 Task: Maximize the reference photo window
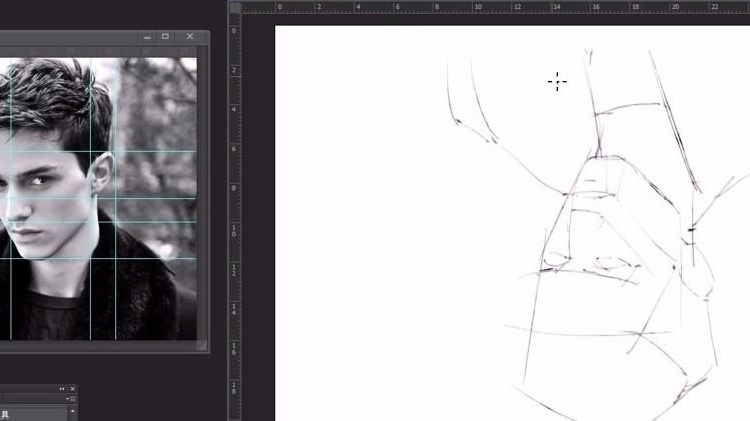coord(165,36)
